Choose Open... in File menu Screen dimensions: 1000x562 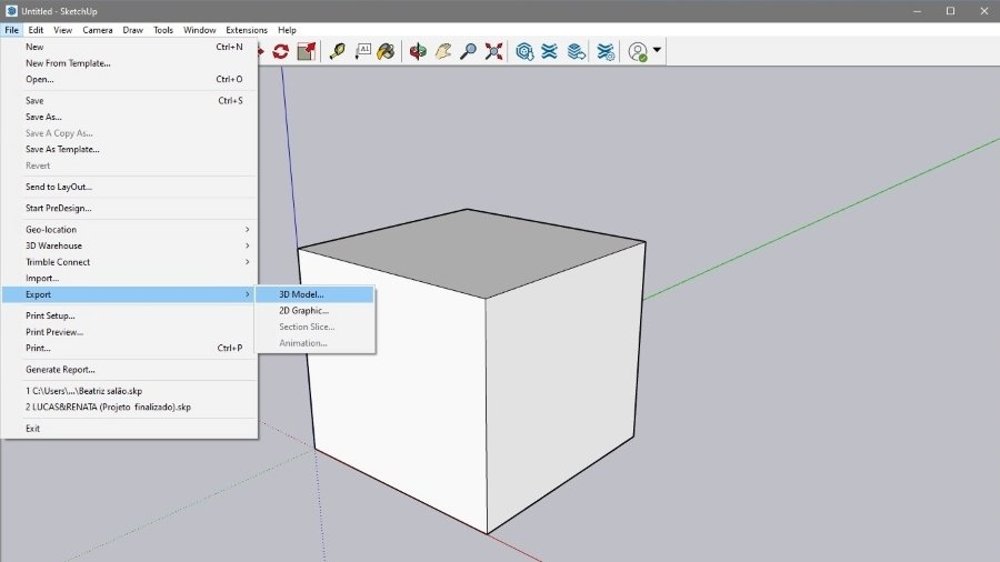tap(129, 79)
